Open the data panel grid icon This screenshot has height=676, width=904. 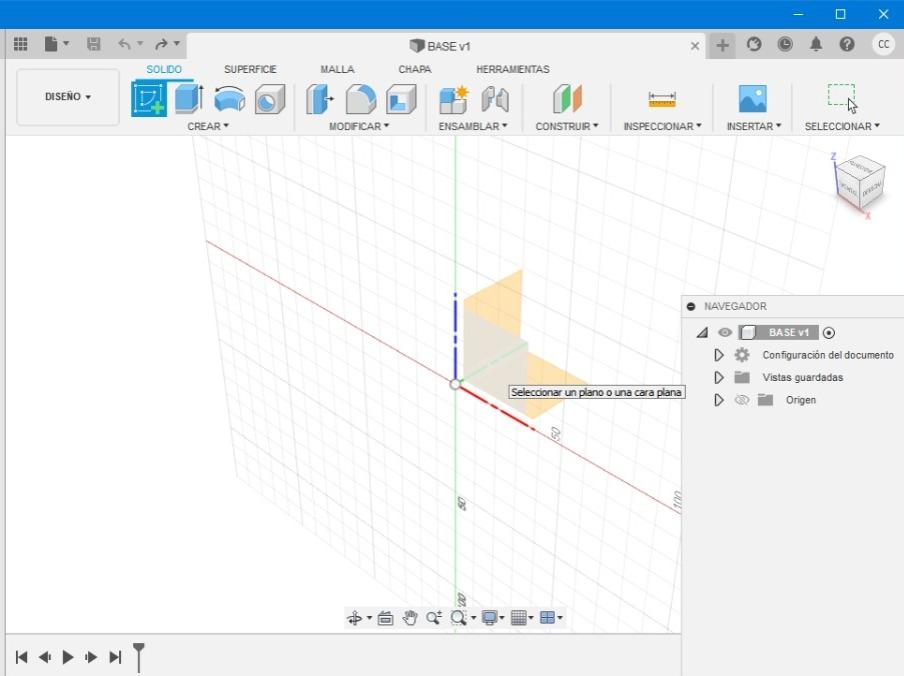pyautogui.click(x=20, y=44)
